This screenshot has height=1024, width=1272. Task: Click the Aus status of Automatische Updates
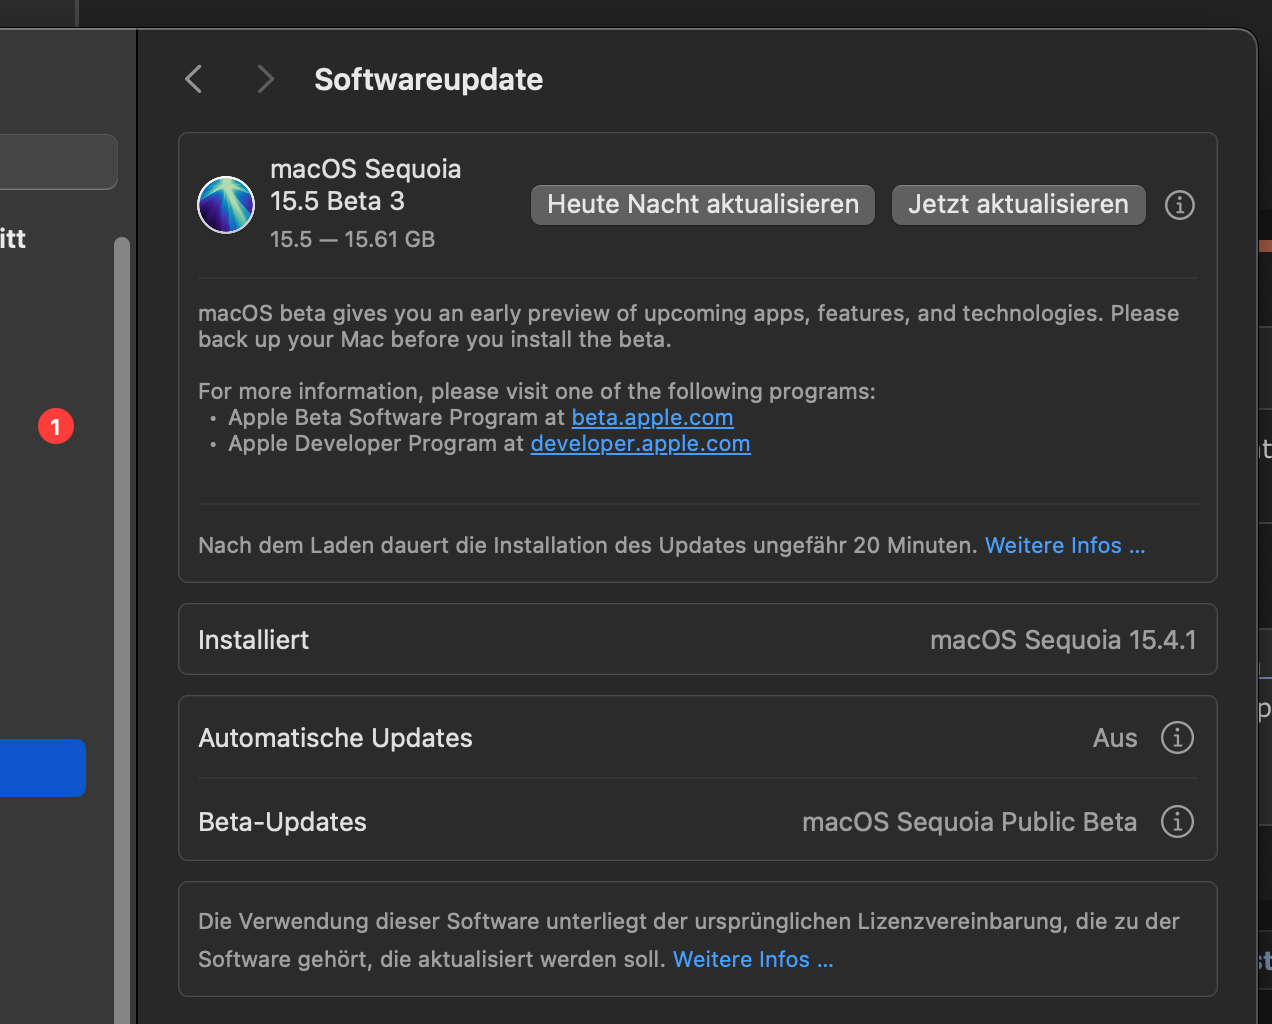click(1115, 738)
